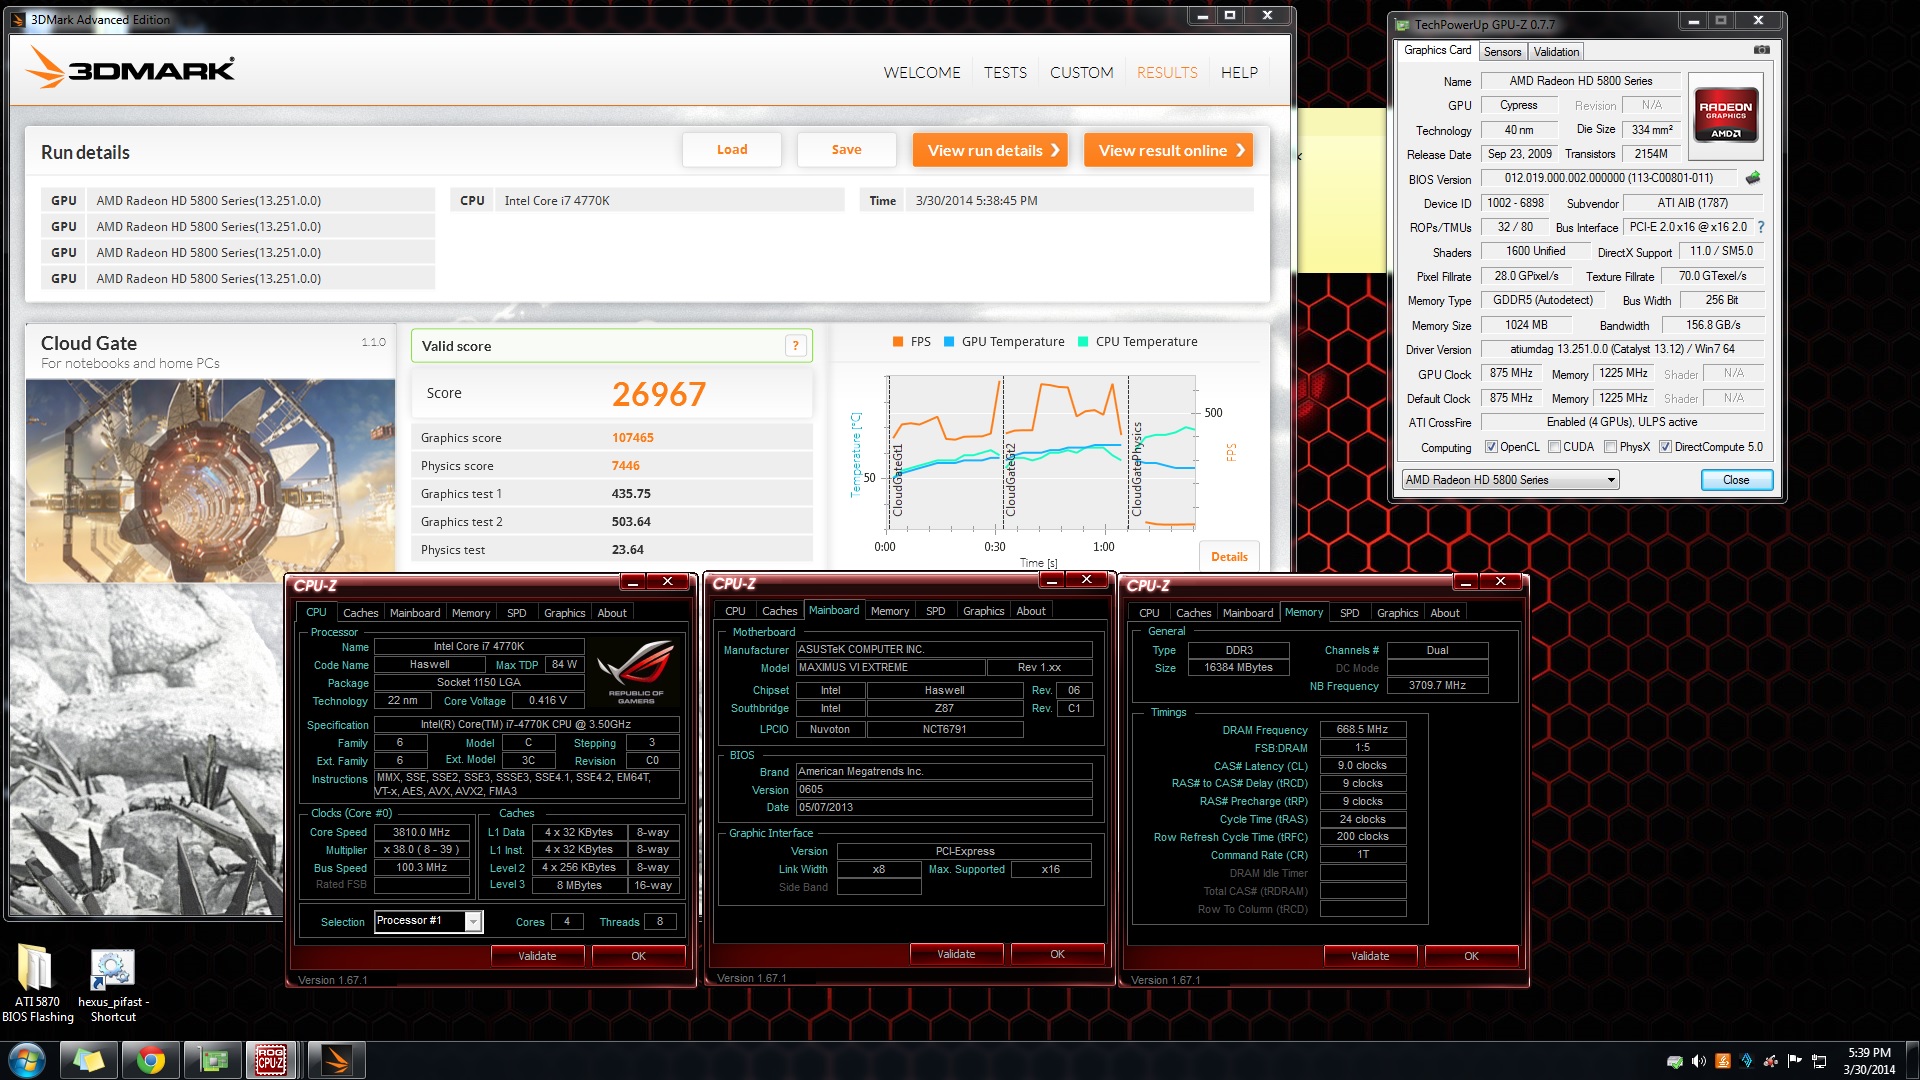Open SPD tab in the middle CPU-Z window
The image size is (1920, 1080).
[935, 611]
